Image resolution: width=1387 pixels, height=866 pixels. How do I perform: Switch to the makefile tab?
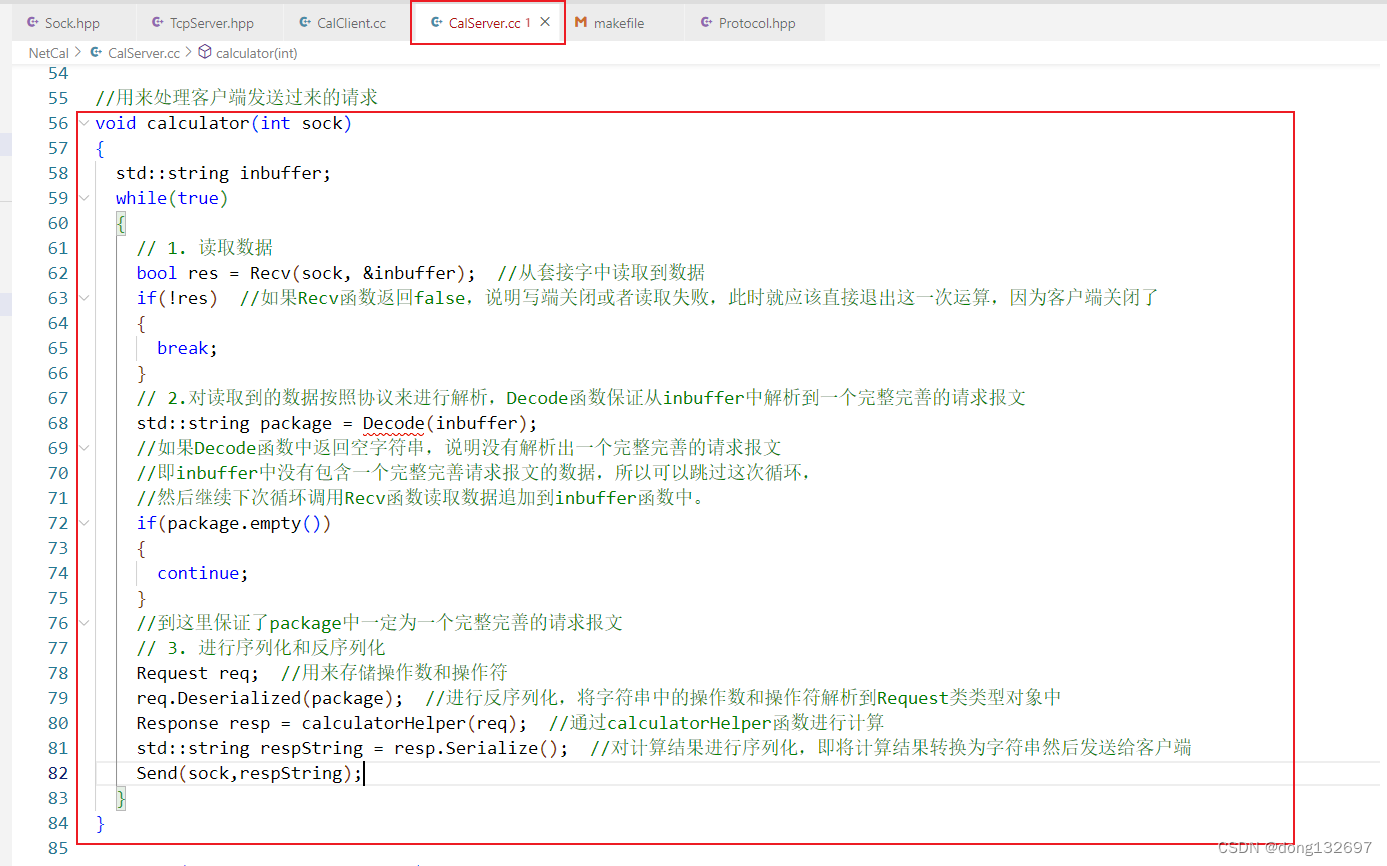coord(622,23)
